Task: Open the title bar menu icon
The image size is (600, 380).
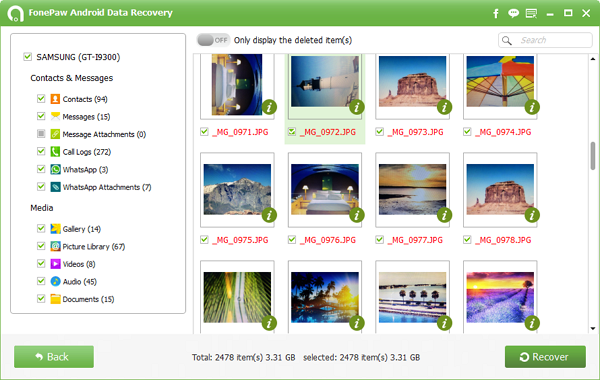Action: pyautogui.click(x=532, y=13)
